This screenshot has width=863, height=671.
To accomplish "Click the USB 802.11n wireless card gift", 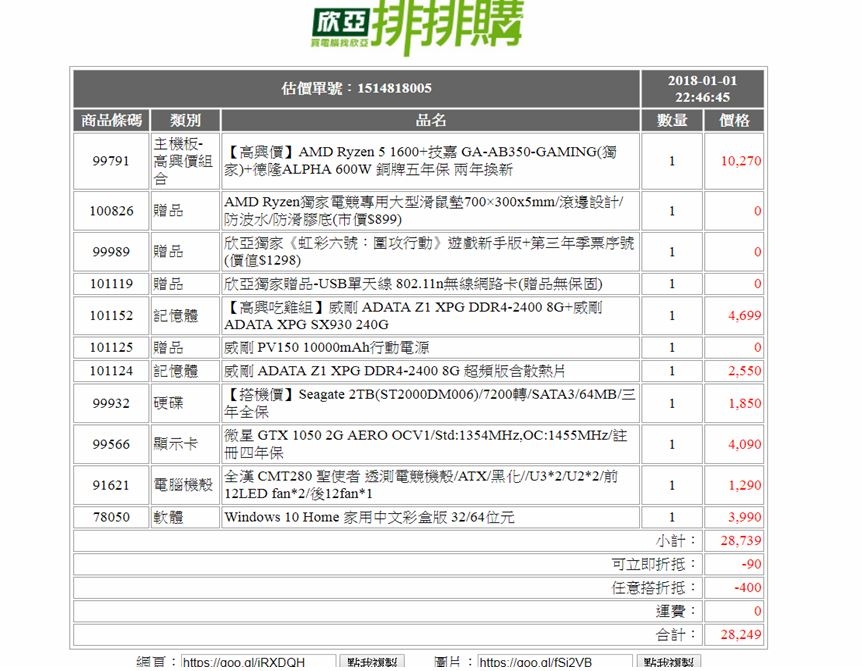I will [413, 283].
